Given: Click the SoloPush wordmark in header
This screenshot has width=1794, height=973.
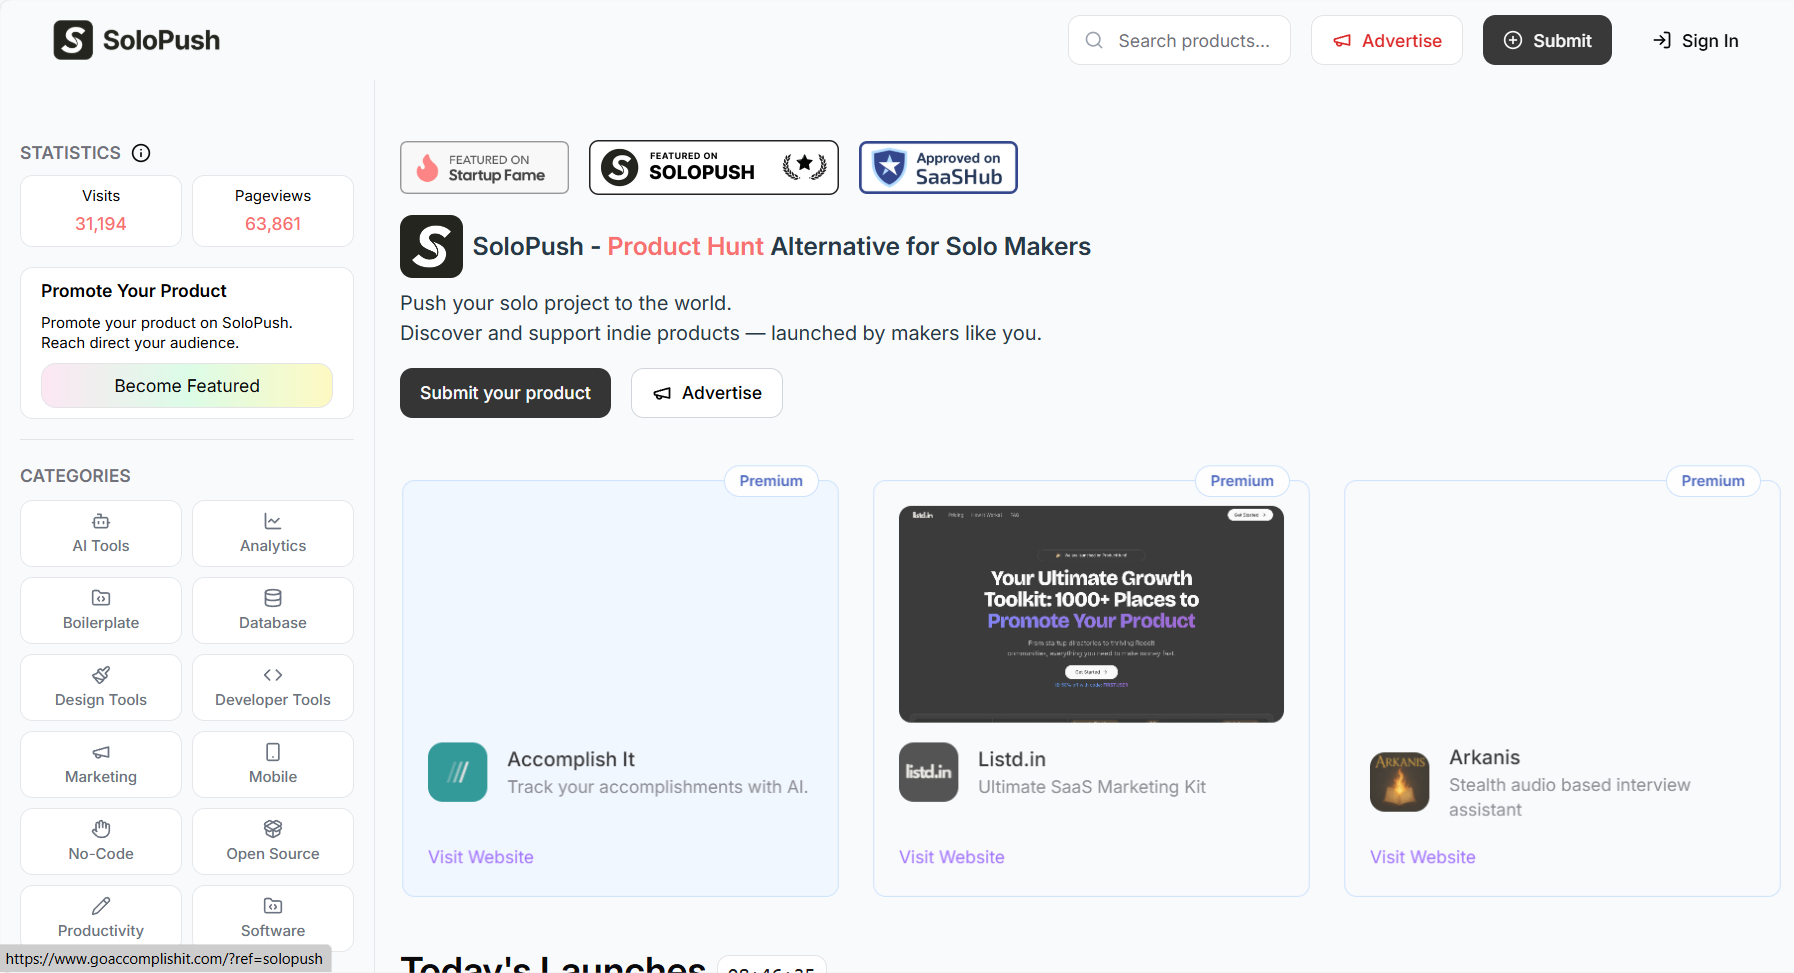Looking at the screenshot, I should (x=161, y=40).
